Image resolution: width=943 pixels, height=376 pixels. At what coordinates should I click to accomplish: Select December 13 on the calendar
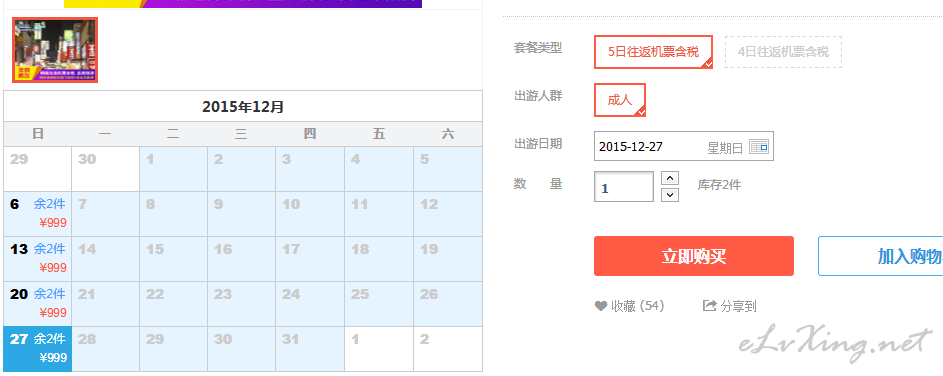[x=37, y=259]
